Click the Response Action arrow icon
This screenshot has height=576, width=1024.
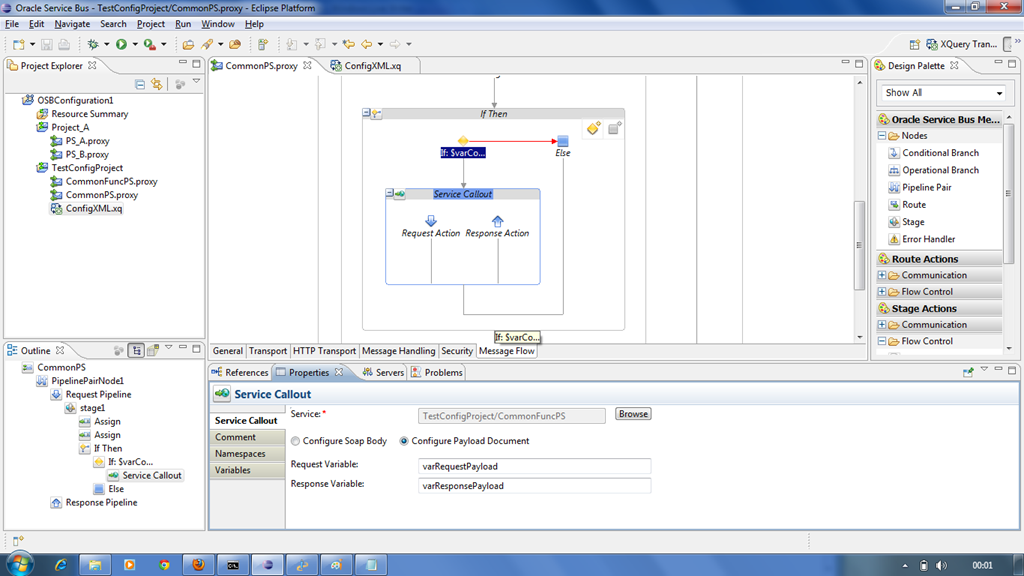click(x=497, y=221)
